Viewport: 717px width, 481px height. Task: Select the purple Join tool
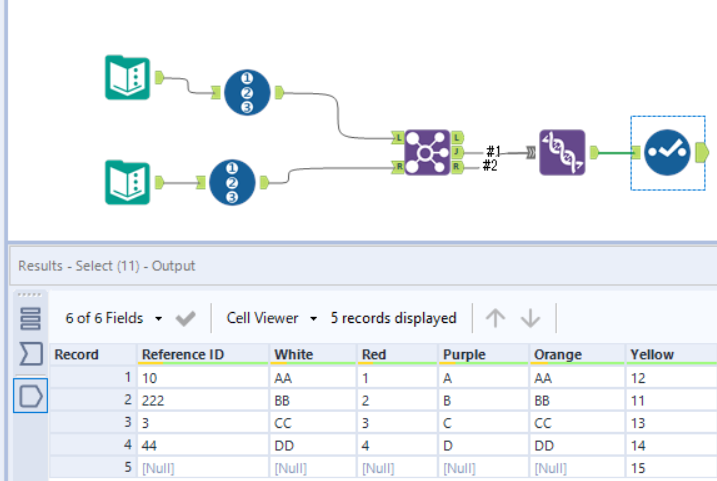[427, 152]
